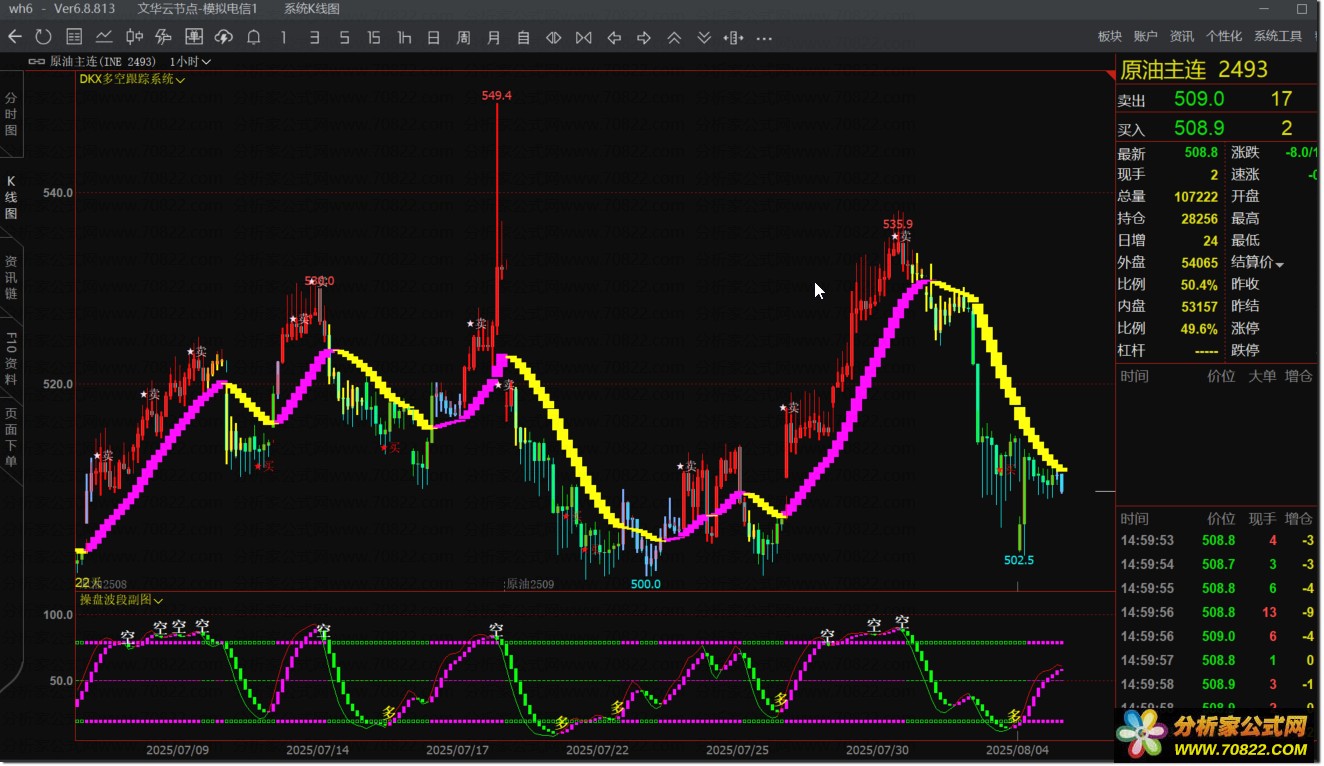Screen dimensions: 1324x766
Task: Click the 买入 price 508.9
Action: point(1199,128)
